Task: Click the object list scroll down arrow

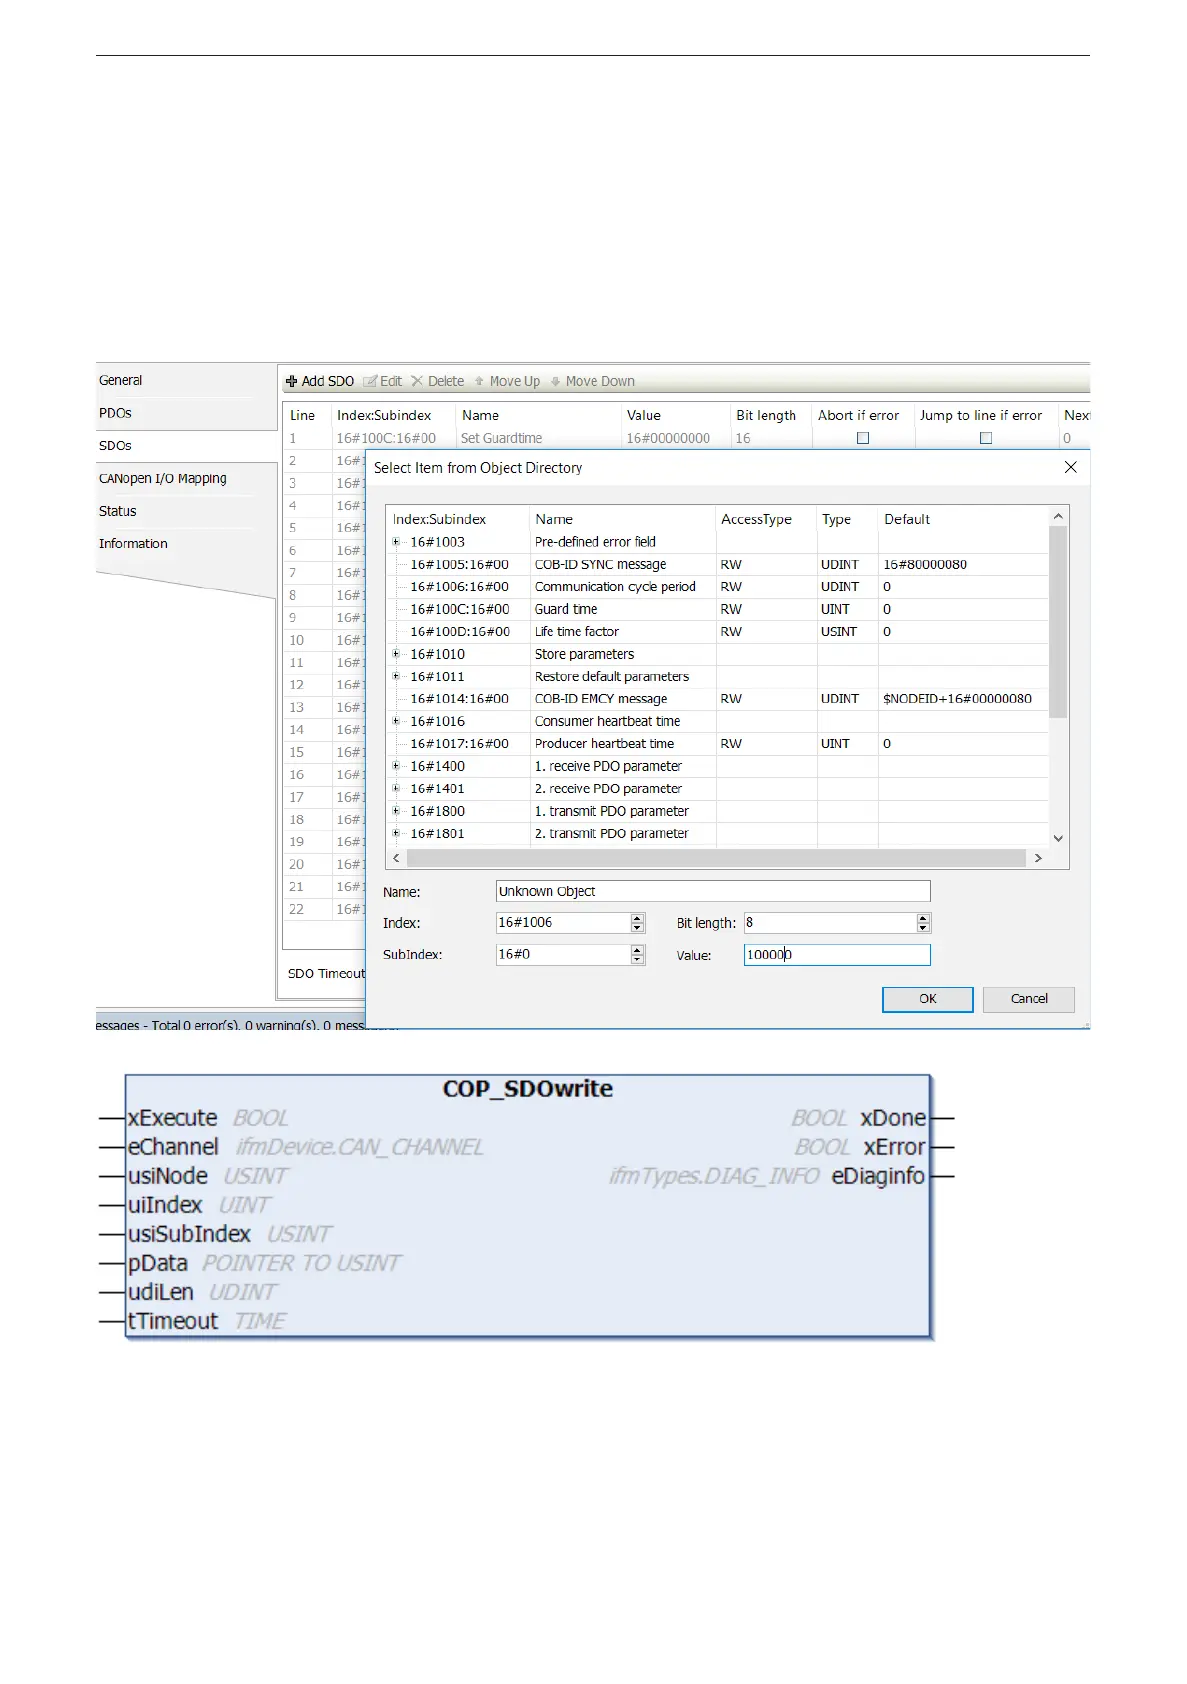Action: click(1058, 839)
